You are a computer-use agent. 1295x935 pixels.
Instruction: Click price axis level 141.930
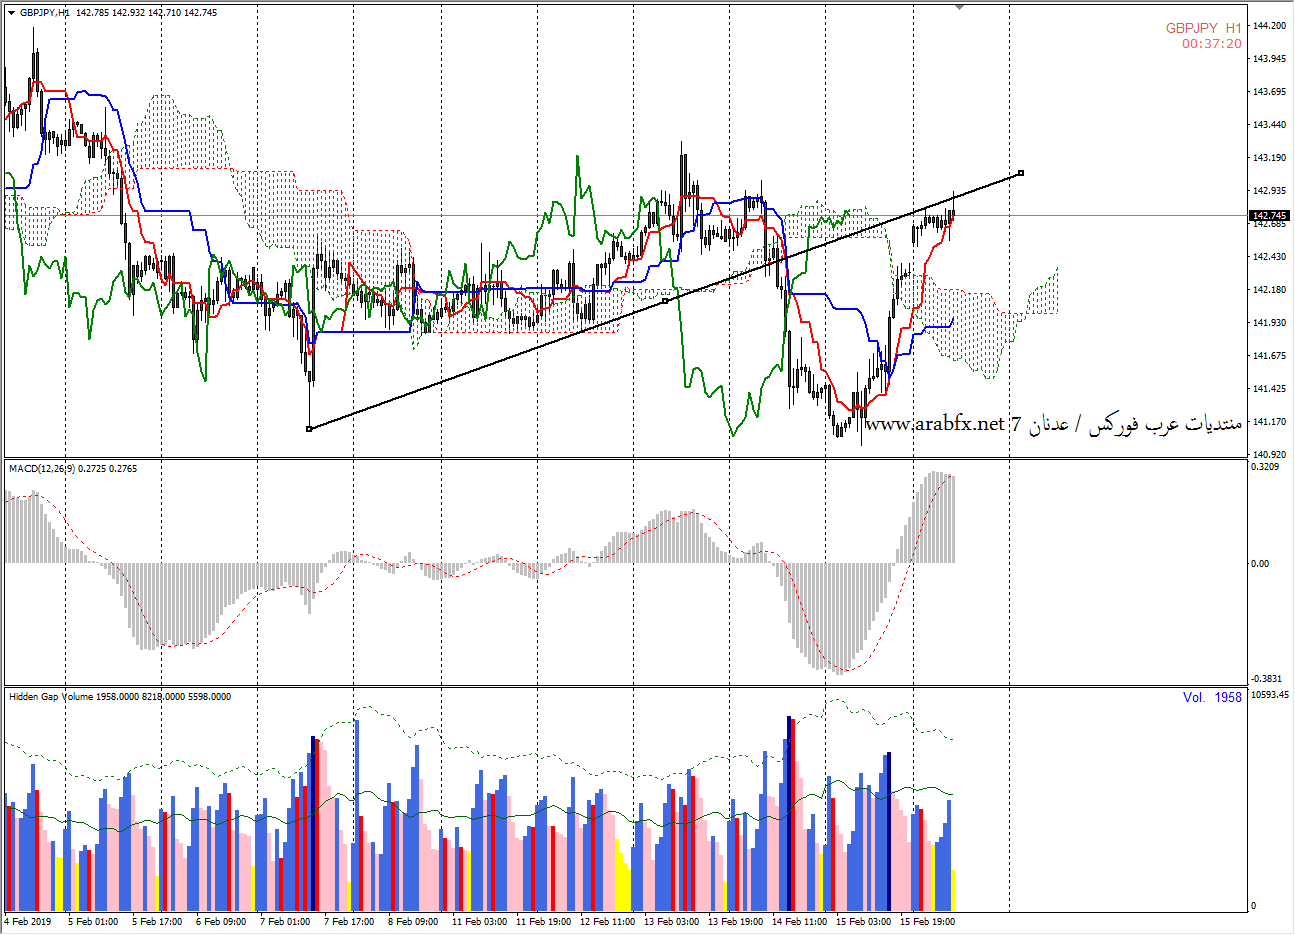pyautogui.click(x=1270, y=323)
